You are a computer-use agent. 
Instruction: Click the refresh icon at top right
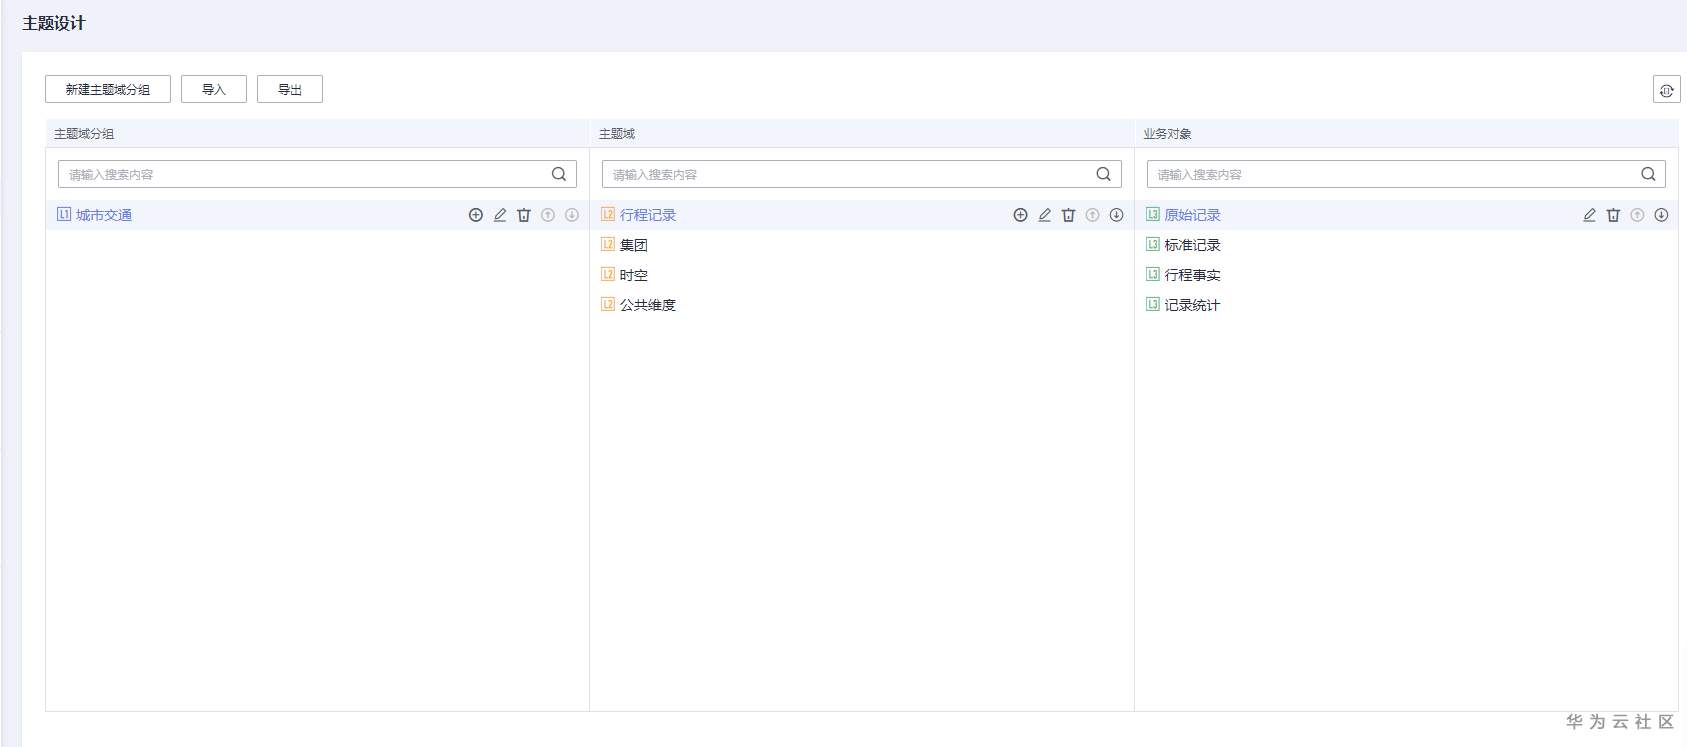point(1667,90)
